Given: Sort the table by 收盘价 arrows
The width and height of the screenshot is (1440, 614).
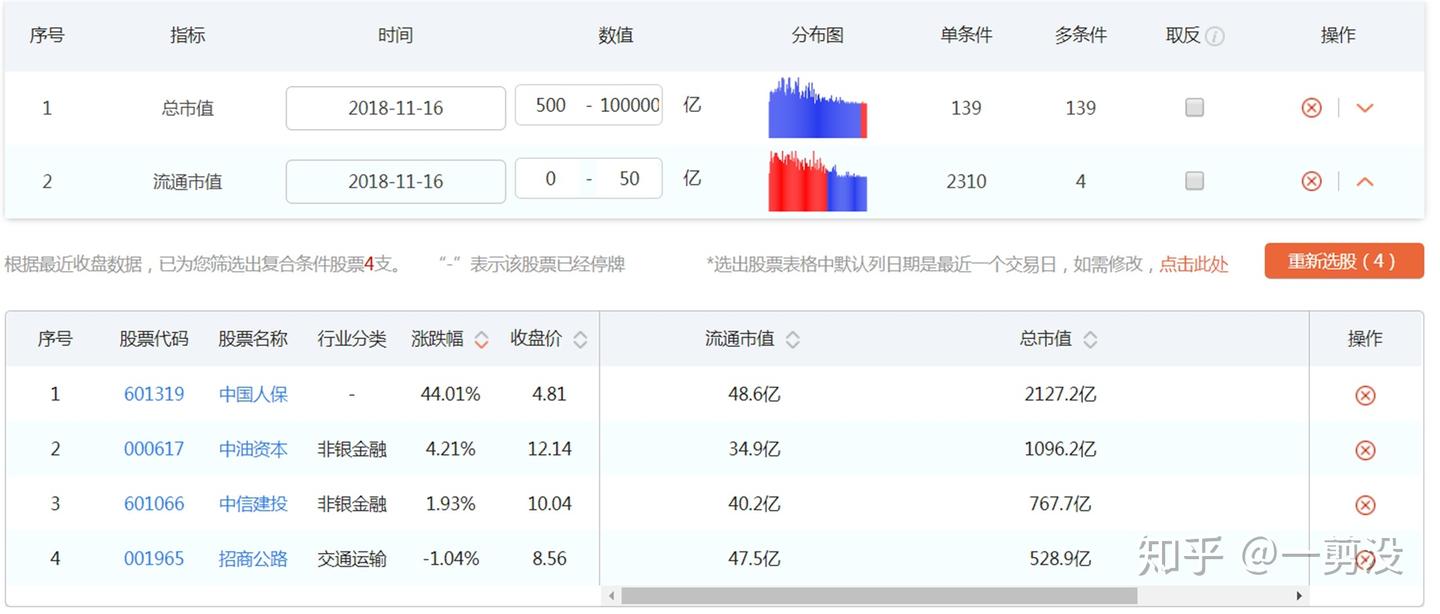Looking at the screenshot, I should (x=579, y=339).
